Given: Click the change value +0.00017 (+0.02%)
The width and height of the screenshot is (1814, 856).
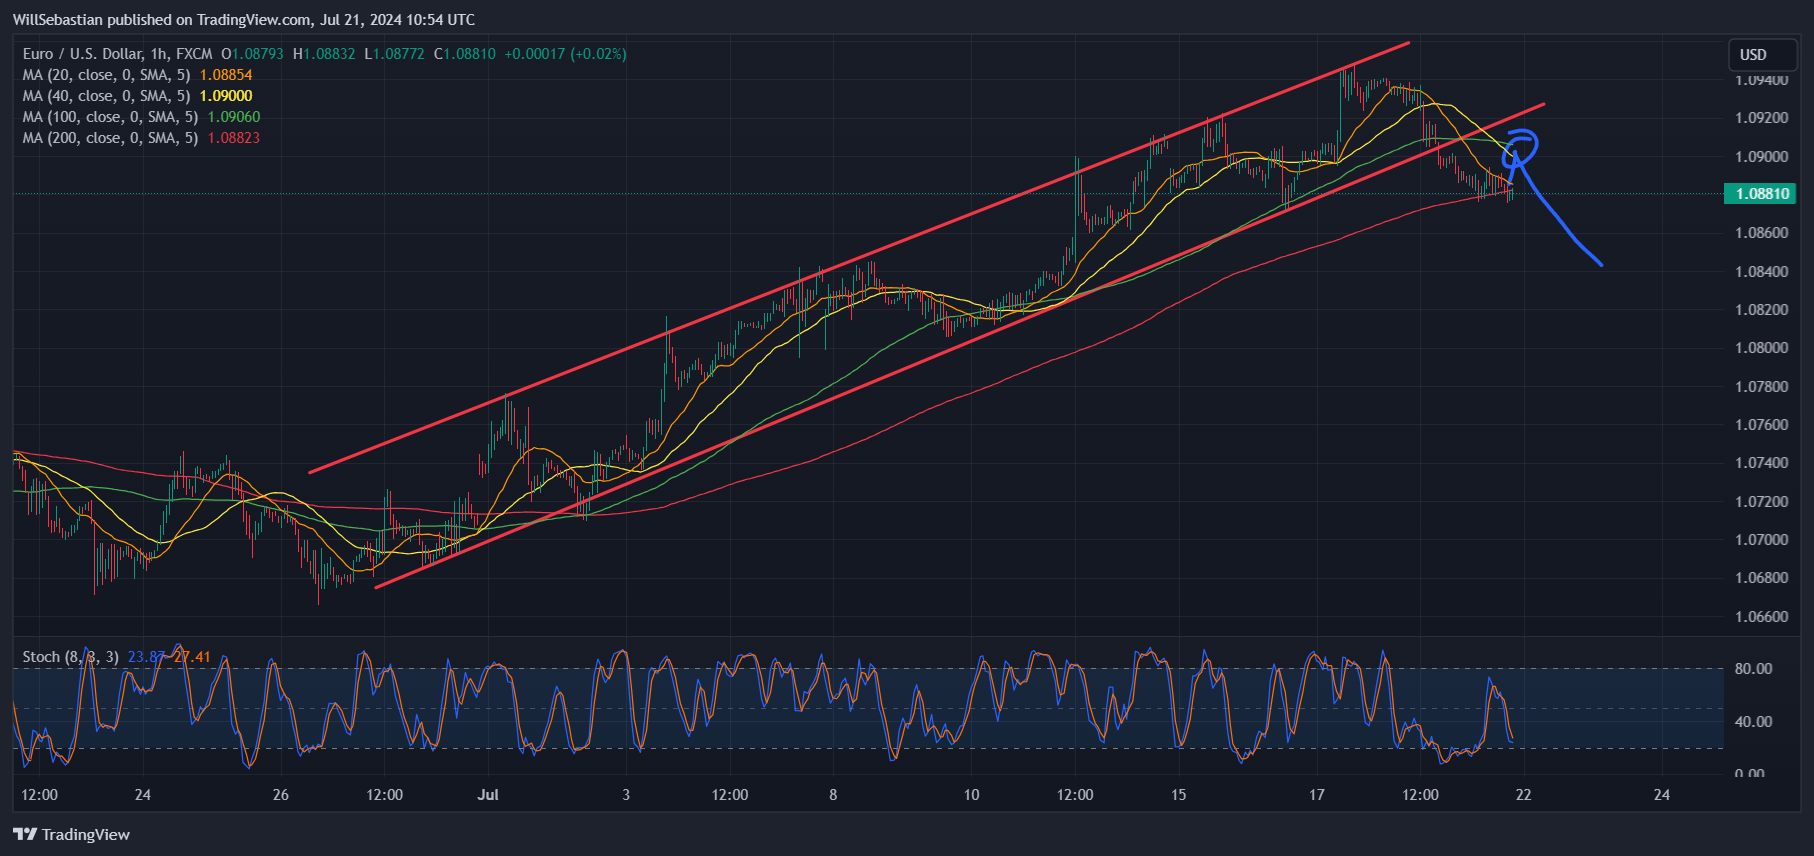Looking at the screenshot, I should (565, 54).
